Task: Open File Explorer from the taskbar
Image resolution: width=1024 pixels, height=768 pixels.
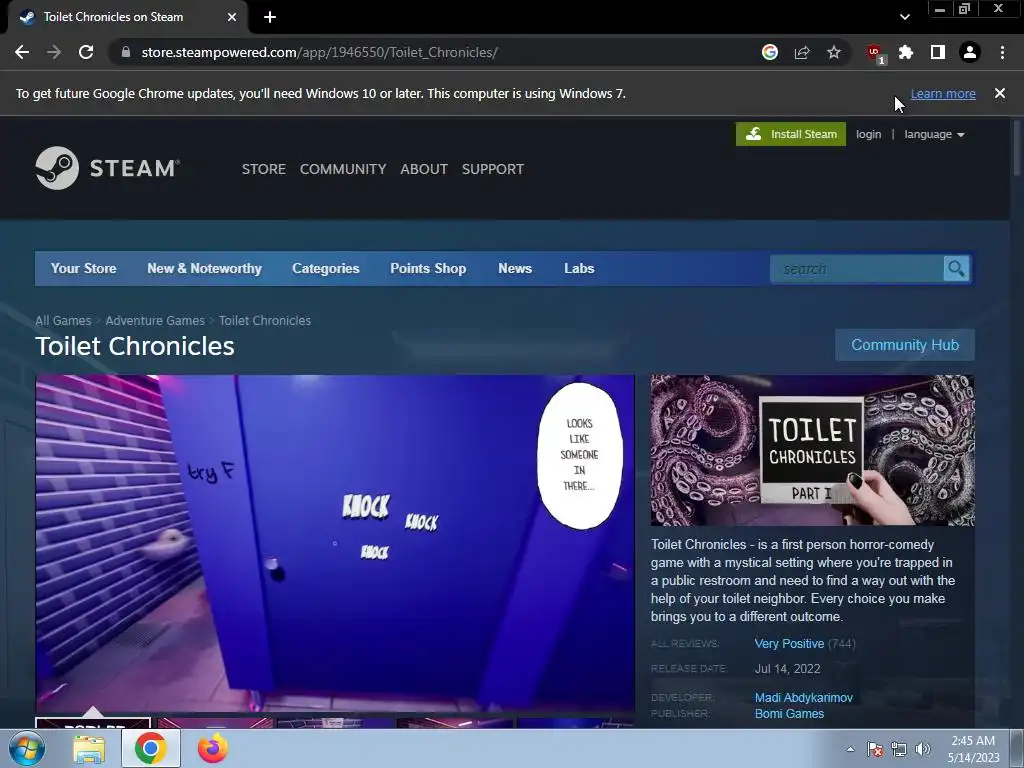Action: pyautogui.click(x=89, y=749)
